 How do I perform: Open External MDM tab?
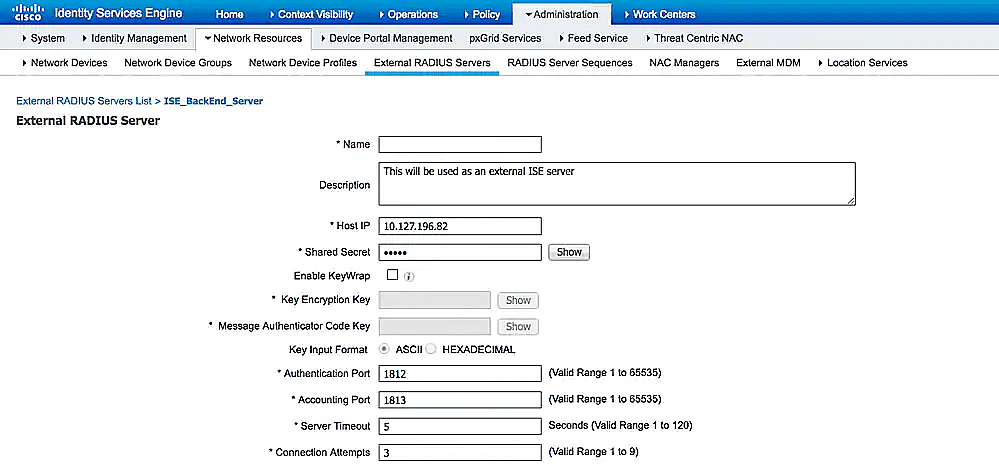click(x=768, y=62)
